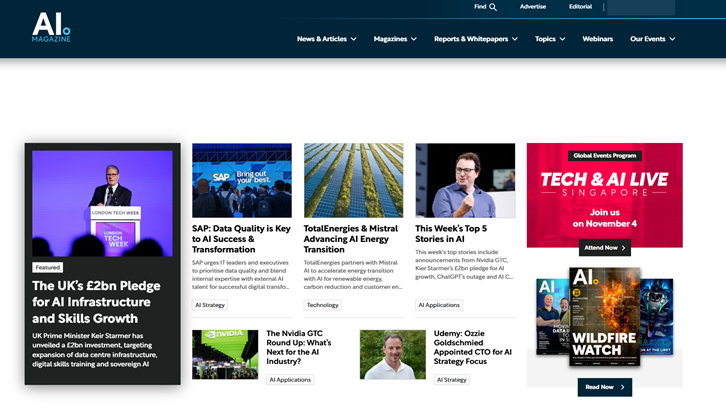The height and width of the screenshot is (410, 726).
Task: Read the Top 5 Stories summary text
Action: (x=464, y=264)
